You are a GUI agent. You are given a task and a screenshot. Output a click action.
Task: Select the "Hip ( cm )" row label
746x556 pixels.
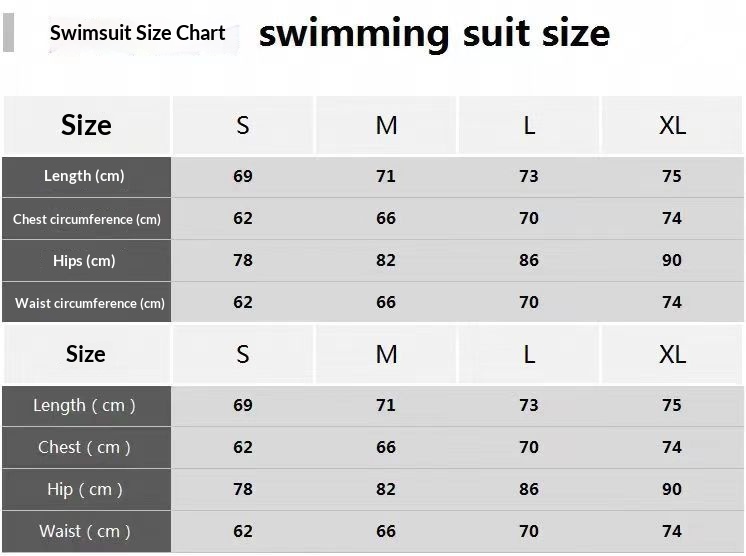click(x=85, y=489)
